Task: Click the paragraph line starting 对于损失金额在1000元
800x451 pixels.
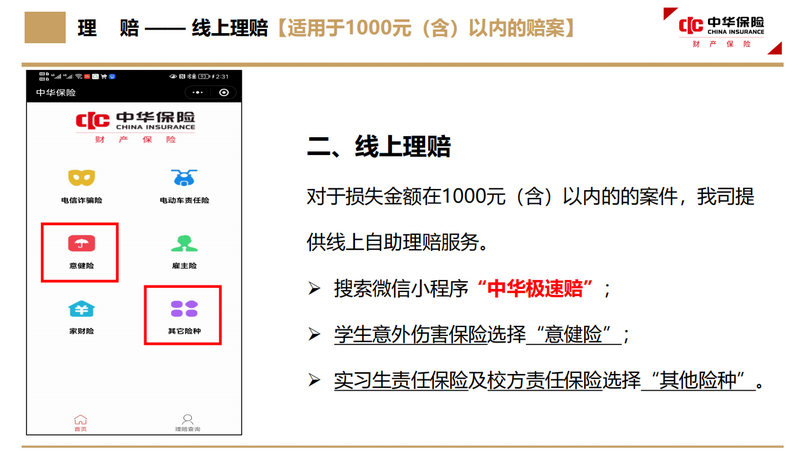Action: pyautogui.click(x=530, y=196)
